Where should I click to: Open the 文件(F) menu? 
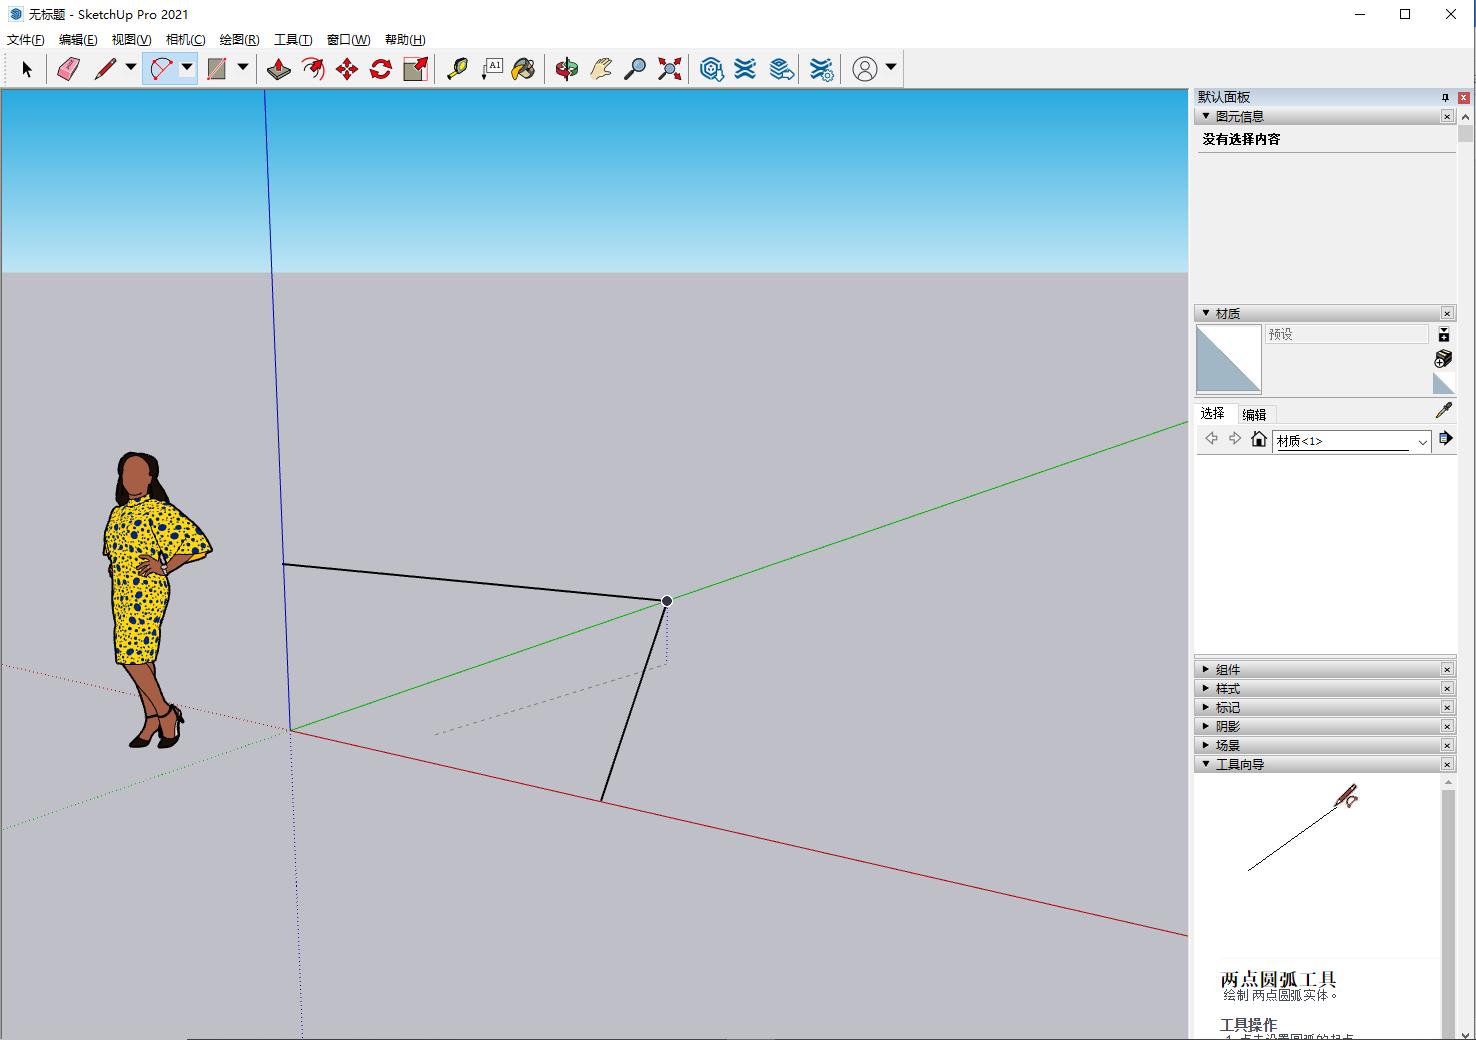[26, 40]
